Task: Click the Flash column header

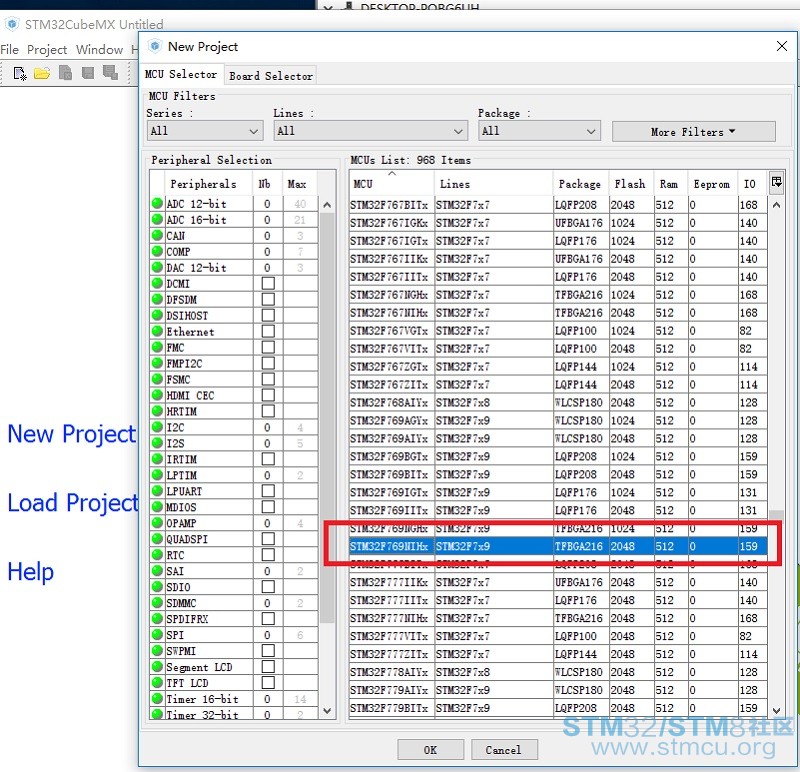Action: point(631,184)
